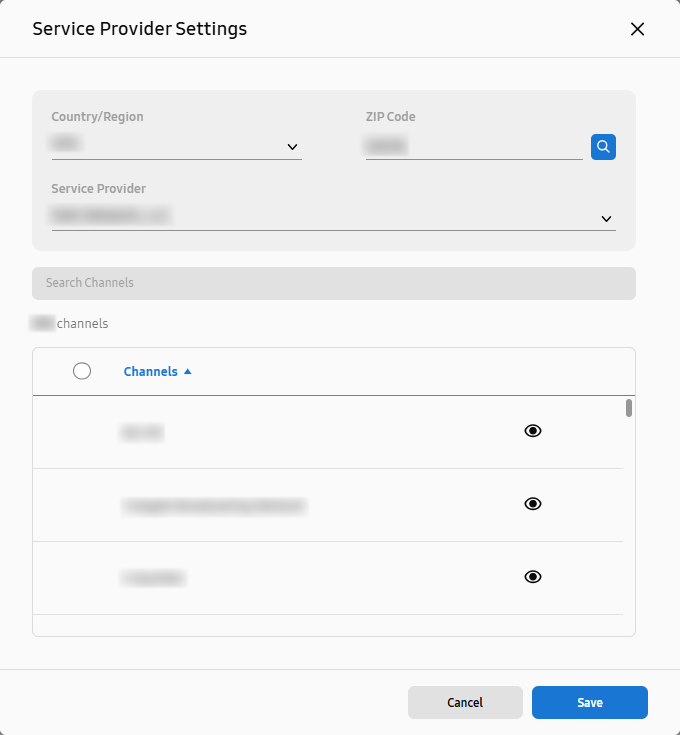Toggle visibility eye of first channel row
Image resolution: width=680 pixels, height=735 pixels.
(x=533, y=431)
